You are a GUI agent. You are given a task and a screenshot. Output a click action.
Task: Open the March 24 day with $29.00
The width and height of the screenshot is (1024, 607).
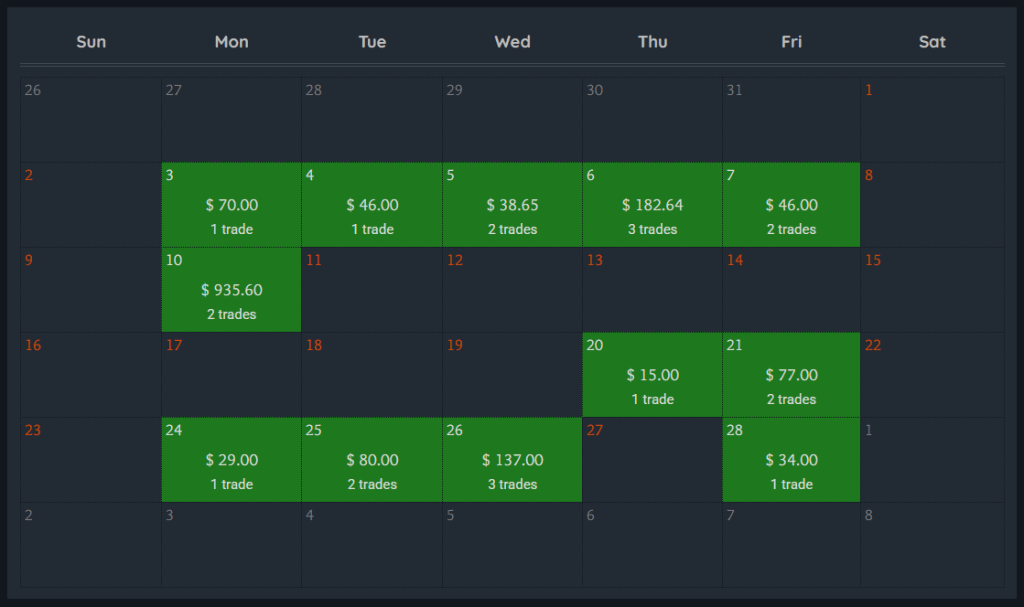[231, 460]
